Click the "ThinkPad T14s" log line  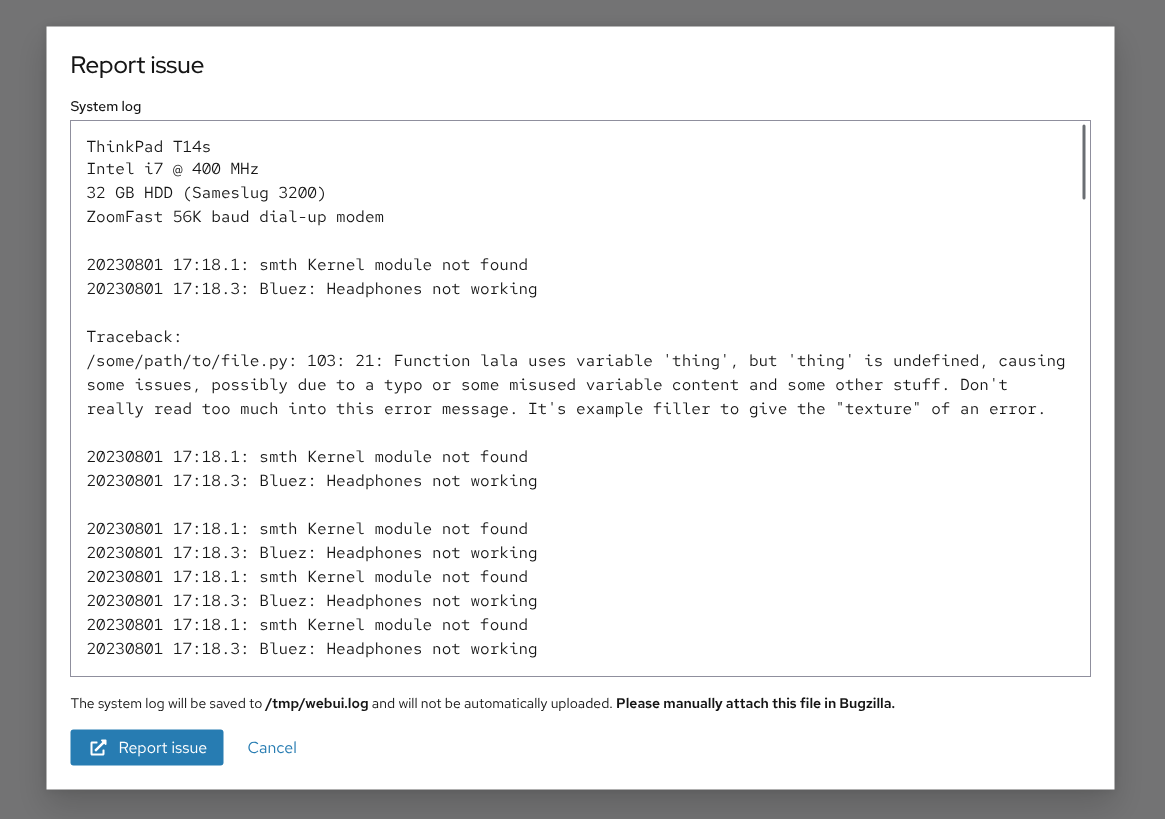[149, 146]
